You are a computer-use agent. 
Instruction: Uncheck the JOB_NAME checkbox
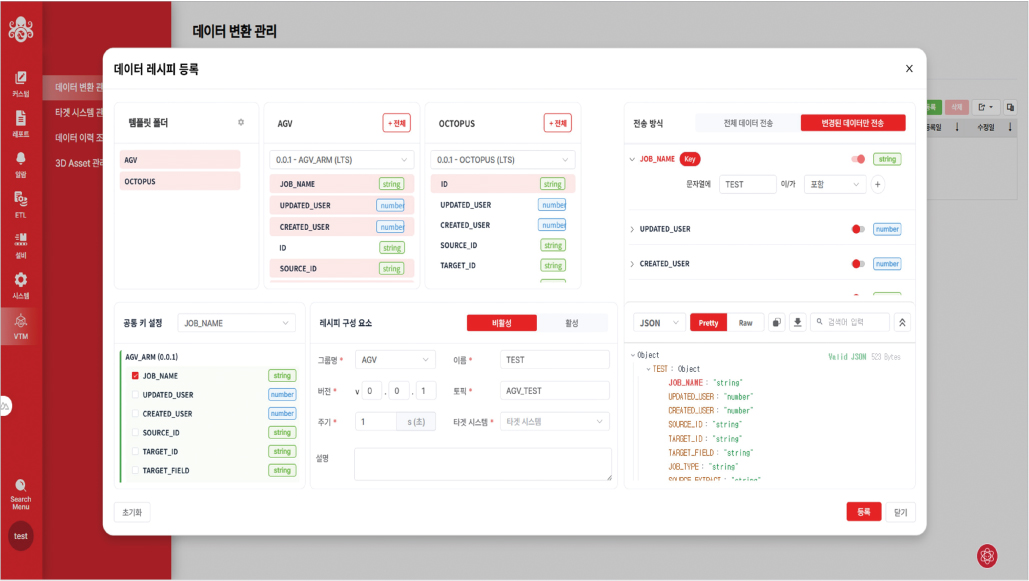(x=135, y=376)
